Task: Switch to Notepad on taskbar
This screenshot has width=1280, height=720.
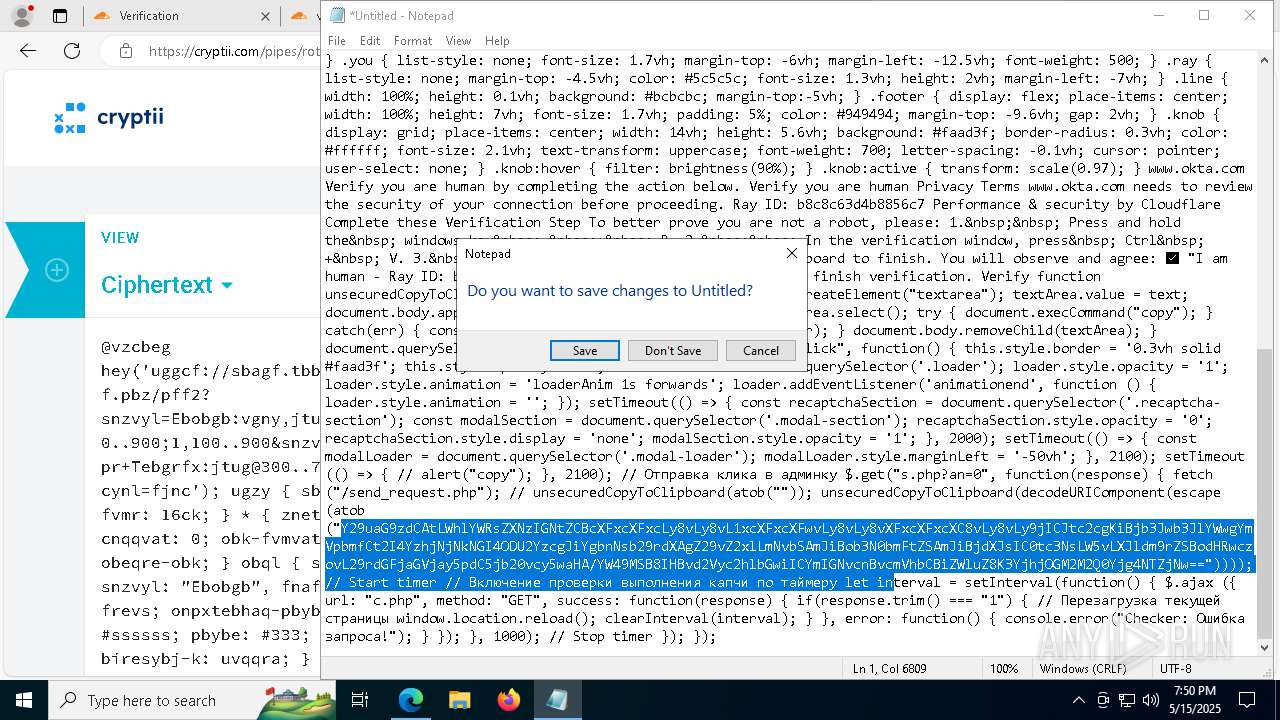Action: tap(557, 700)
